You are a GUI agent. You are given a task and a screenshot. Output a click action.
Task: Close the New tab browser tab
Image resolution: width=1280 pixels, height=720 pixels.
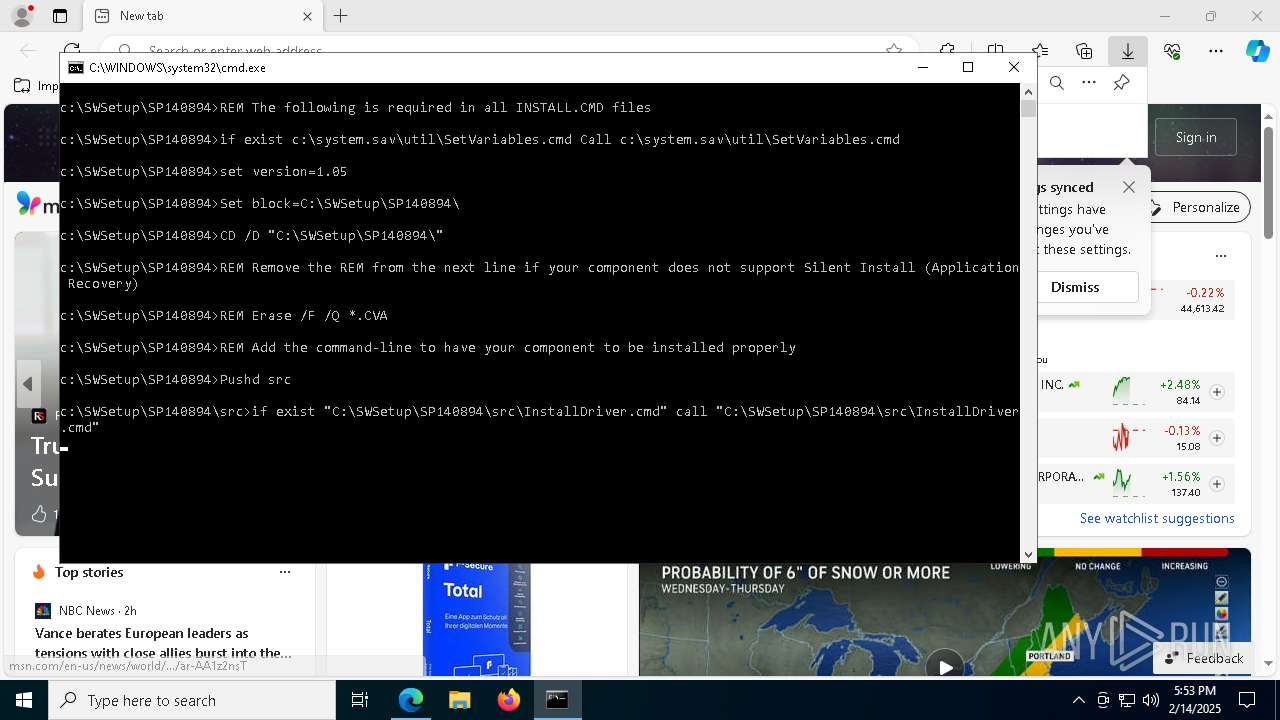coord(307,16)
